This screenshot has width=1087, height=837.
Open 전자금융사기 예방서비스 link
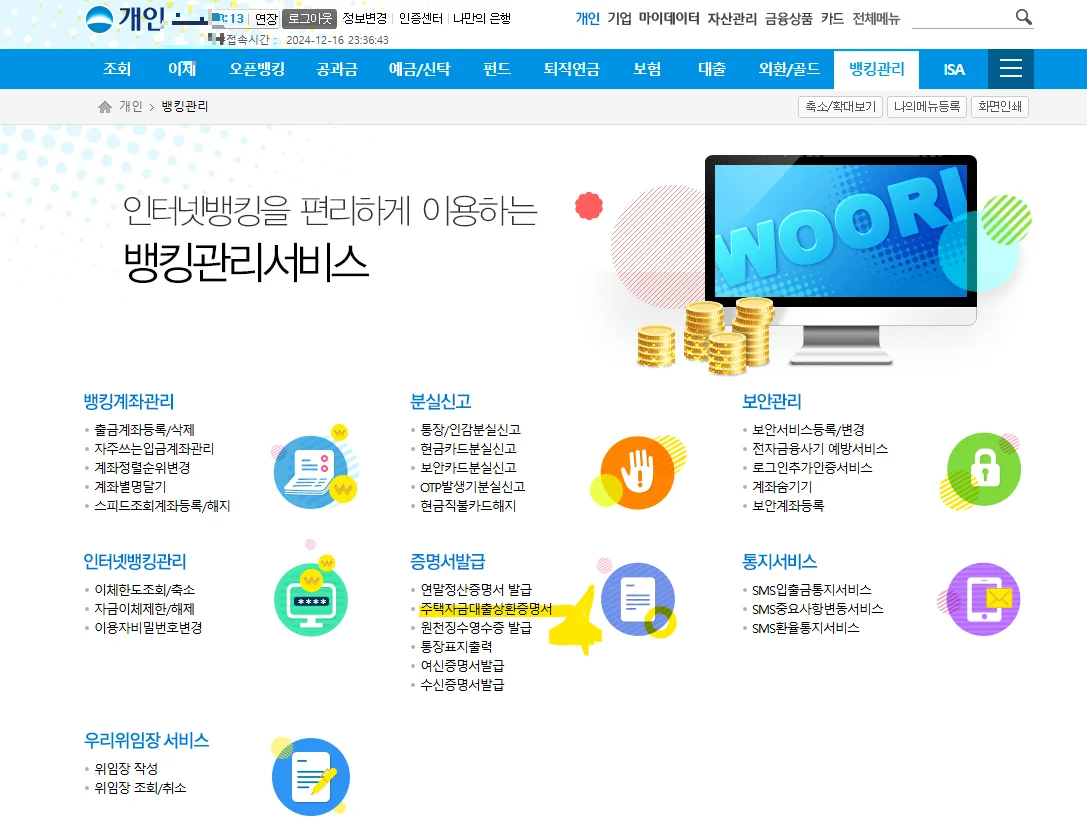point(820,449)
